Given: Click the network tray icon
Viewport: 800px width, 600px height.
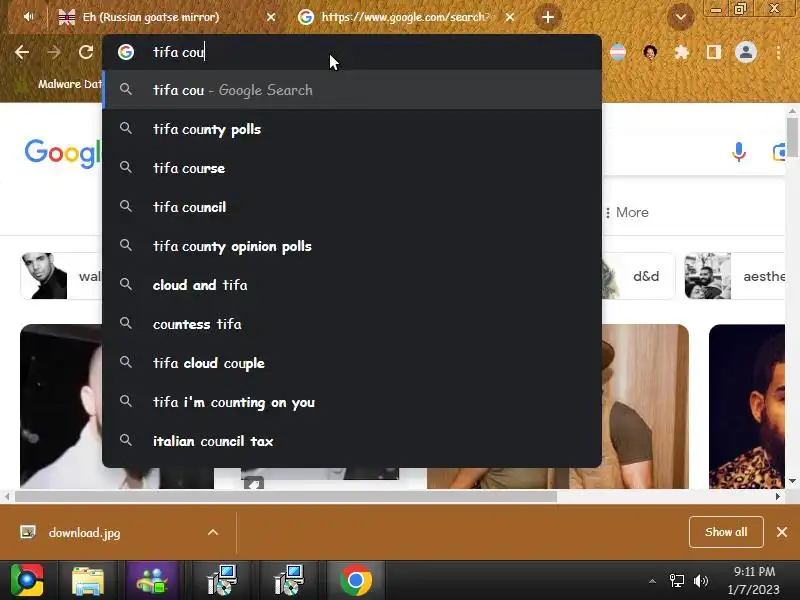Looking at the screenshot, I should [x=677, y=581].
